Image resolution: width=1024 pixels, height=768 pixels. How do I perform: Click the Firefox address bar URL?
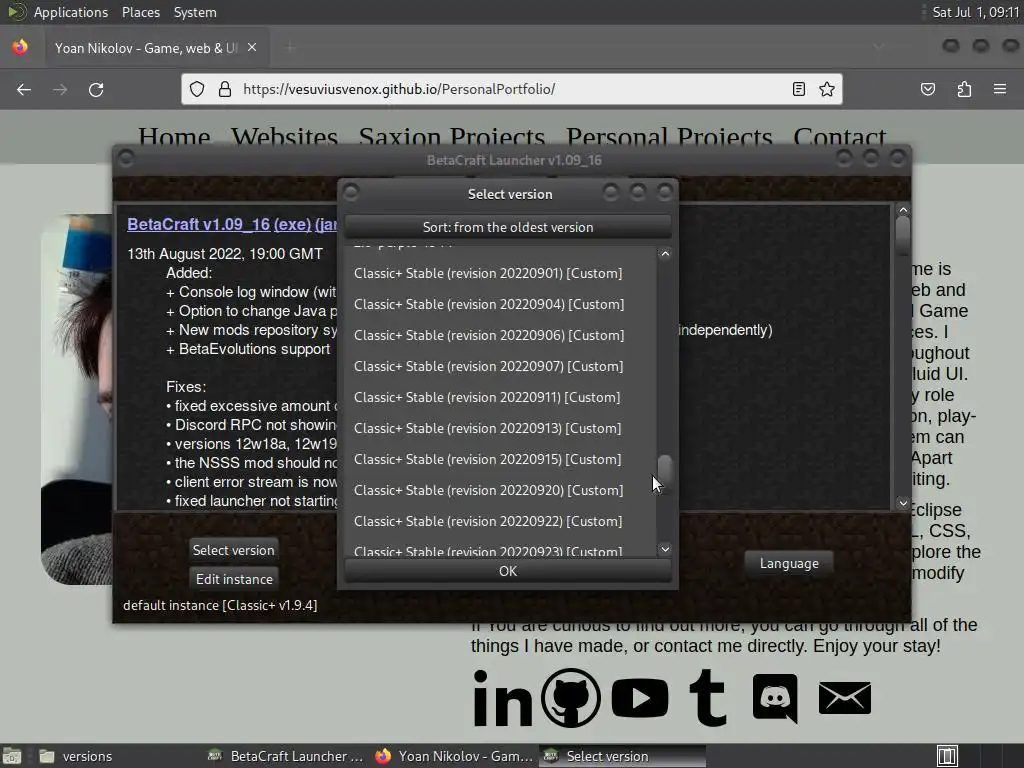(399, 89)
